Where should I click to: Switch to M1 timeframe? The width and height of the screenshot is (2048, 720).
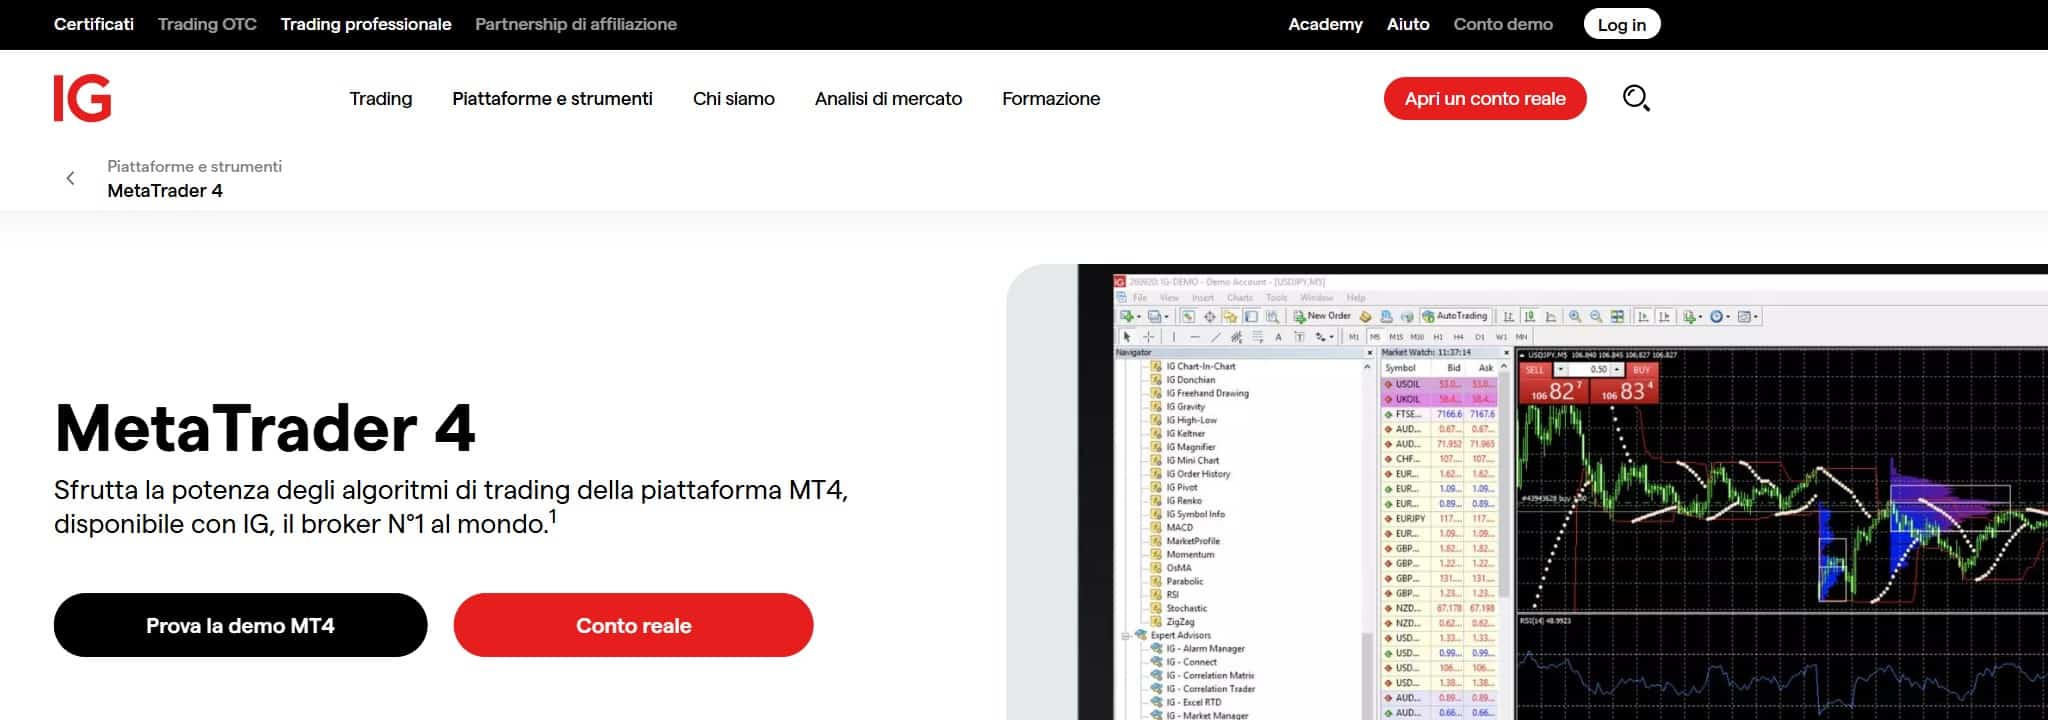point(1354,337)
